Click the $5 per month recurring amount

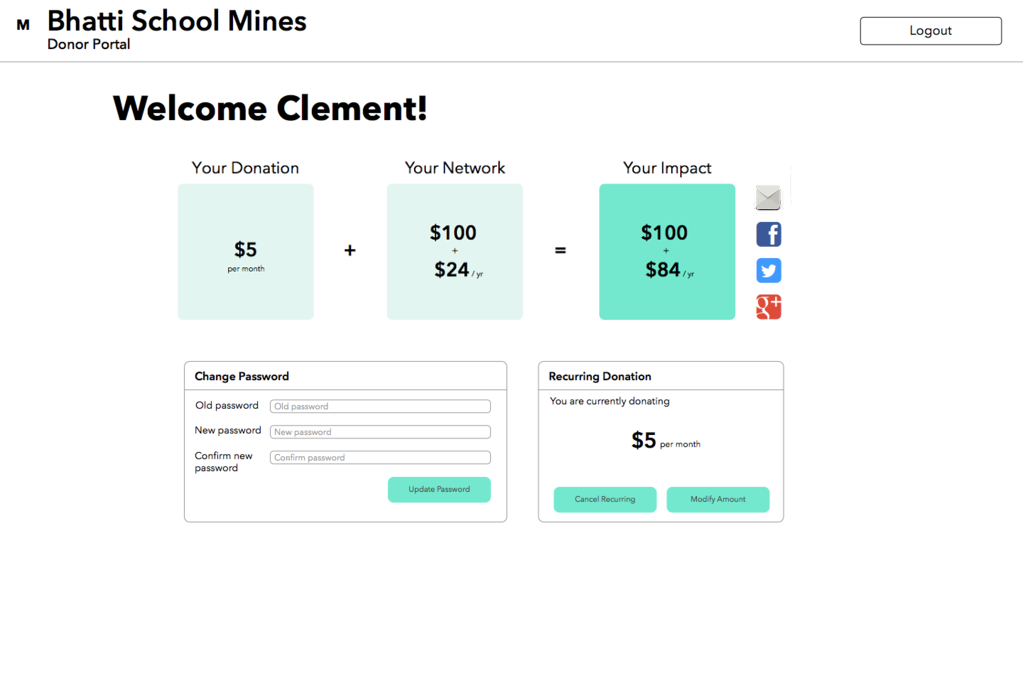click(665, 441)
